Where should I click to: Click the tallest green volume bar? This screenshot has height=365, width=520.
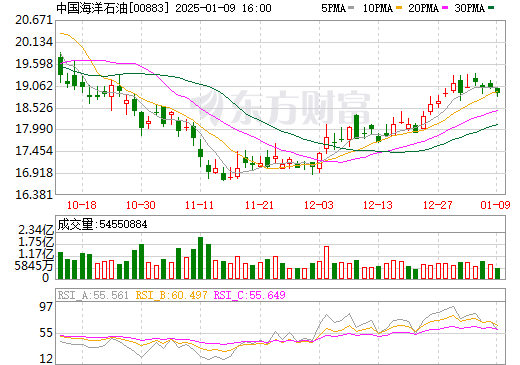click(201, 258)
